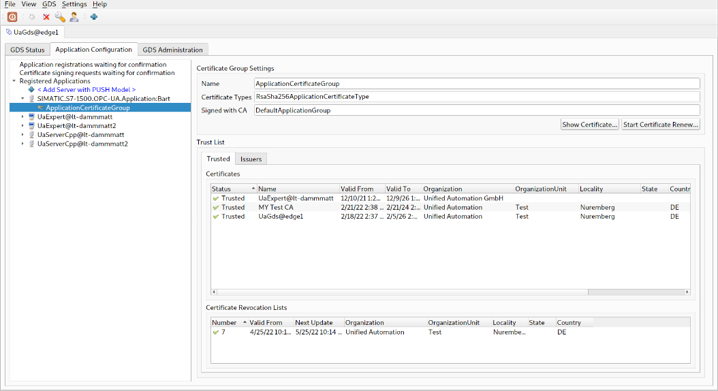The width and height of the screenshot is (718, 391).
Task: Sort certificates by the Name column header
Action: [x=298, y=189]
